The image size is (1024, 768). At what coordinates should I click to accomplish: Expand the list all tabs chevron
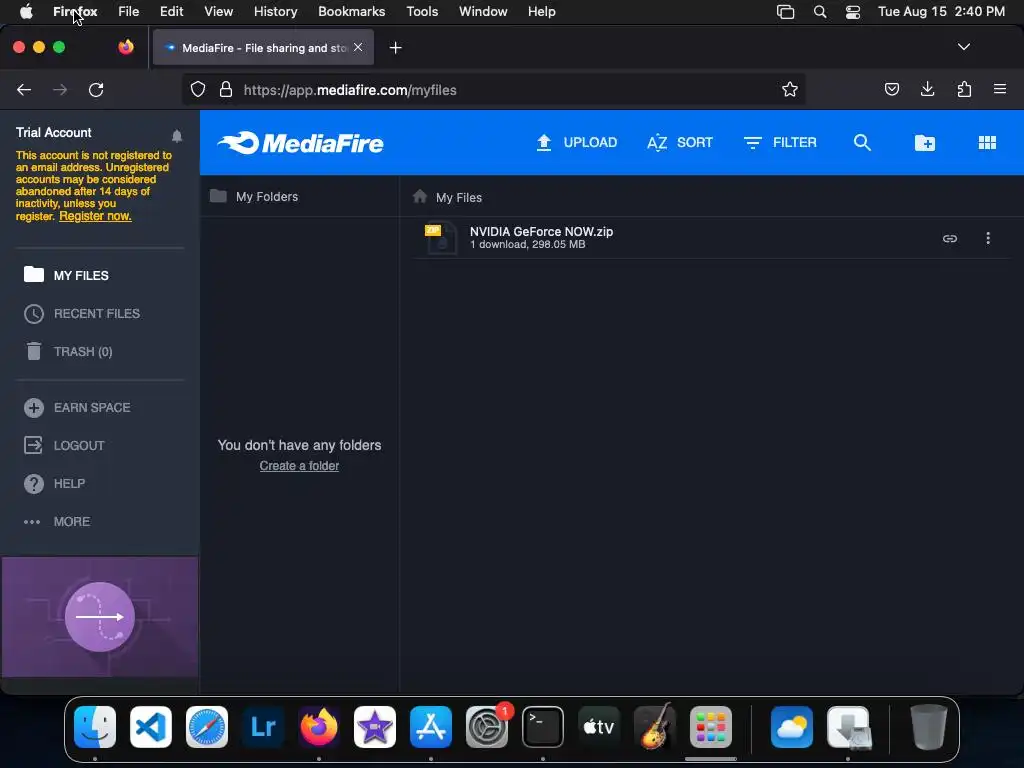click(963, 47)
